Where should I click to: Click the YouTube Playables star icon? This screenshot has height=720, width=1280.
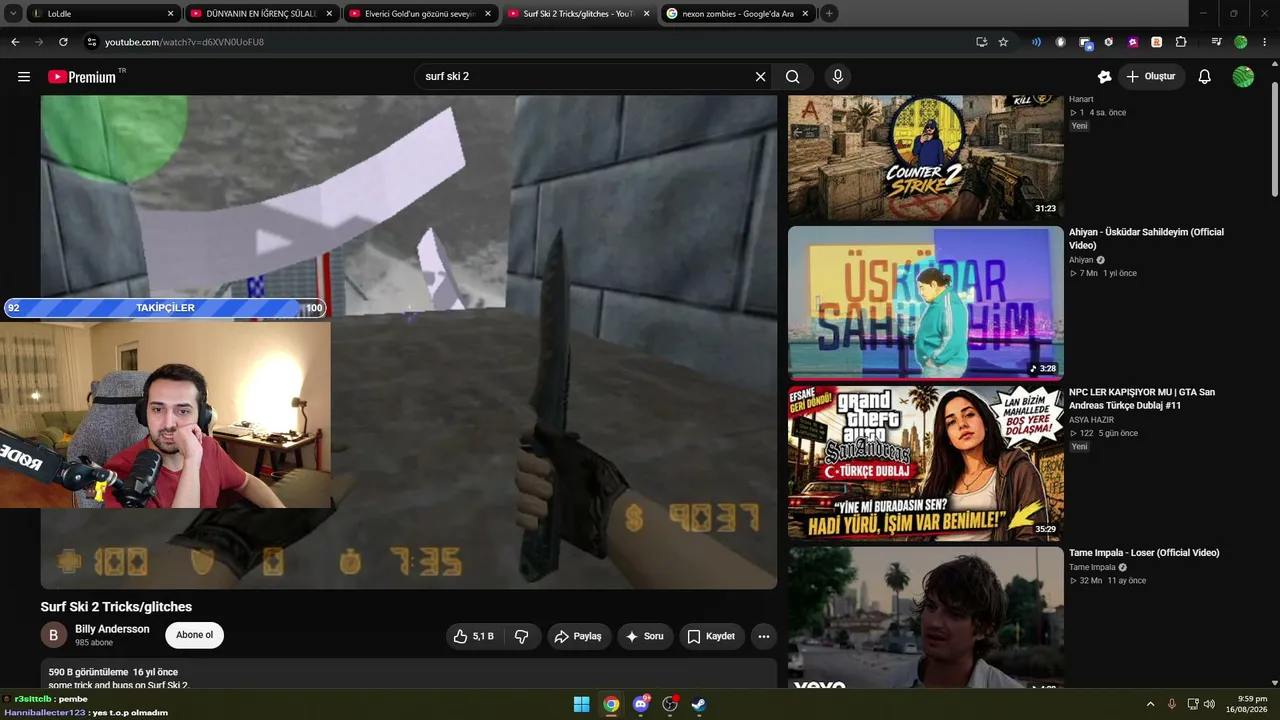point(1105,77)
